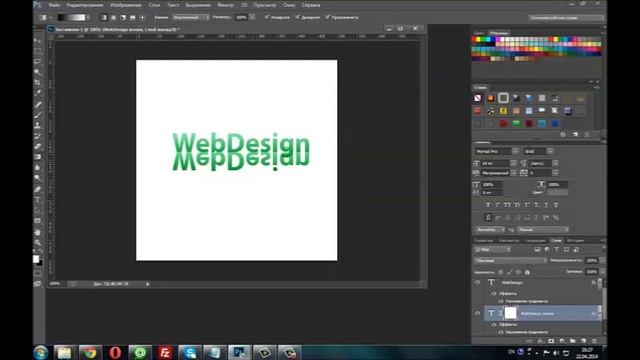Open Opera from the taskbar
Screen dimensions: 640x360
(x=115, y=353)
